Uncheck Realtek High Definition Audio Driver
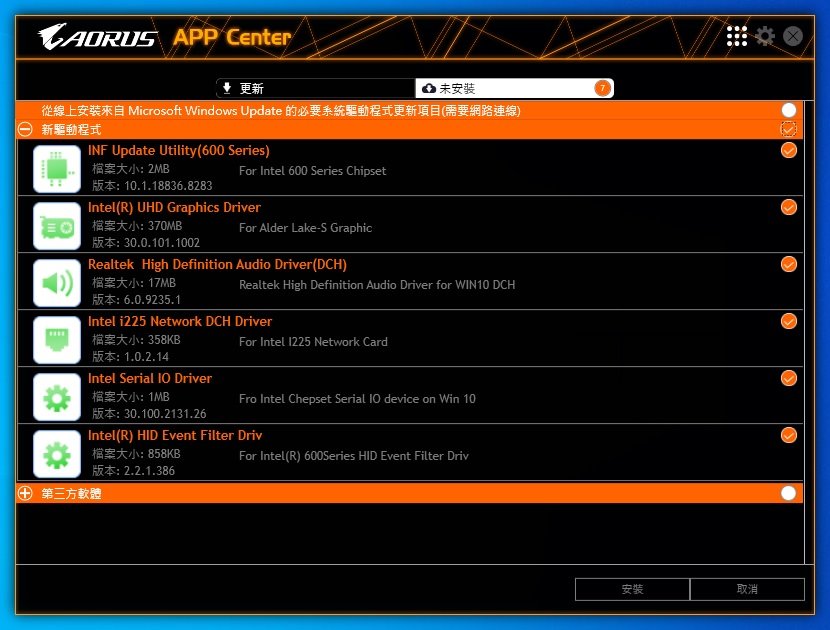This screenshot has width=830, height=630. [x=788, y=264]
